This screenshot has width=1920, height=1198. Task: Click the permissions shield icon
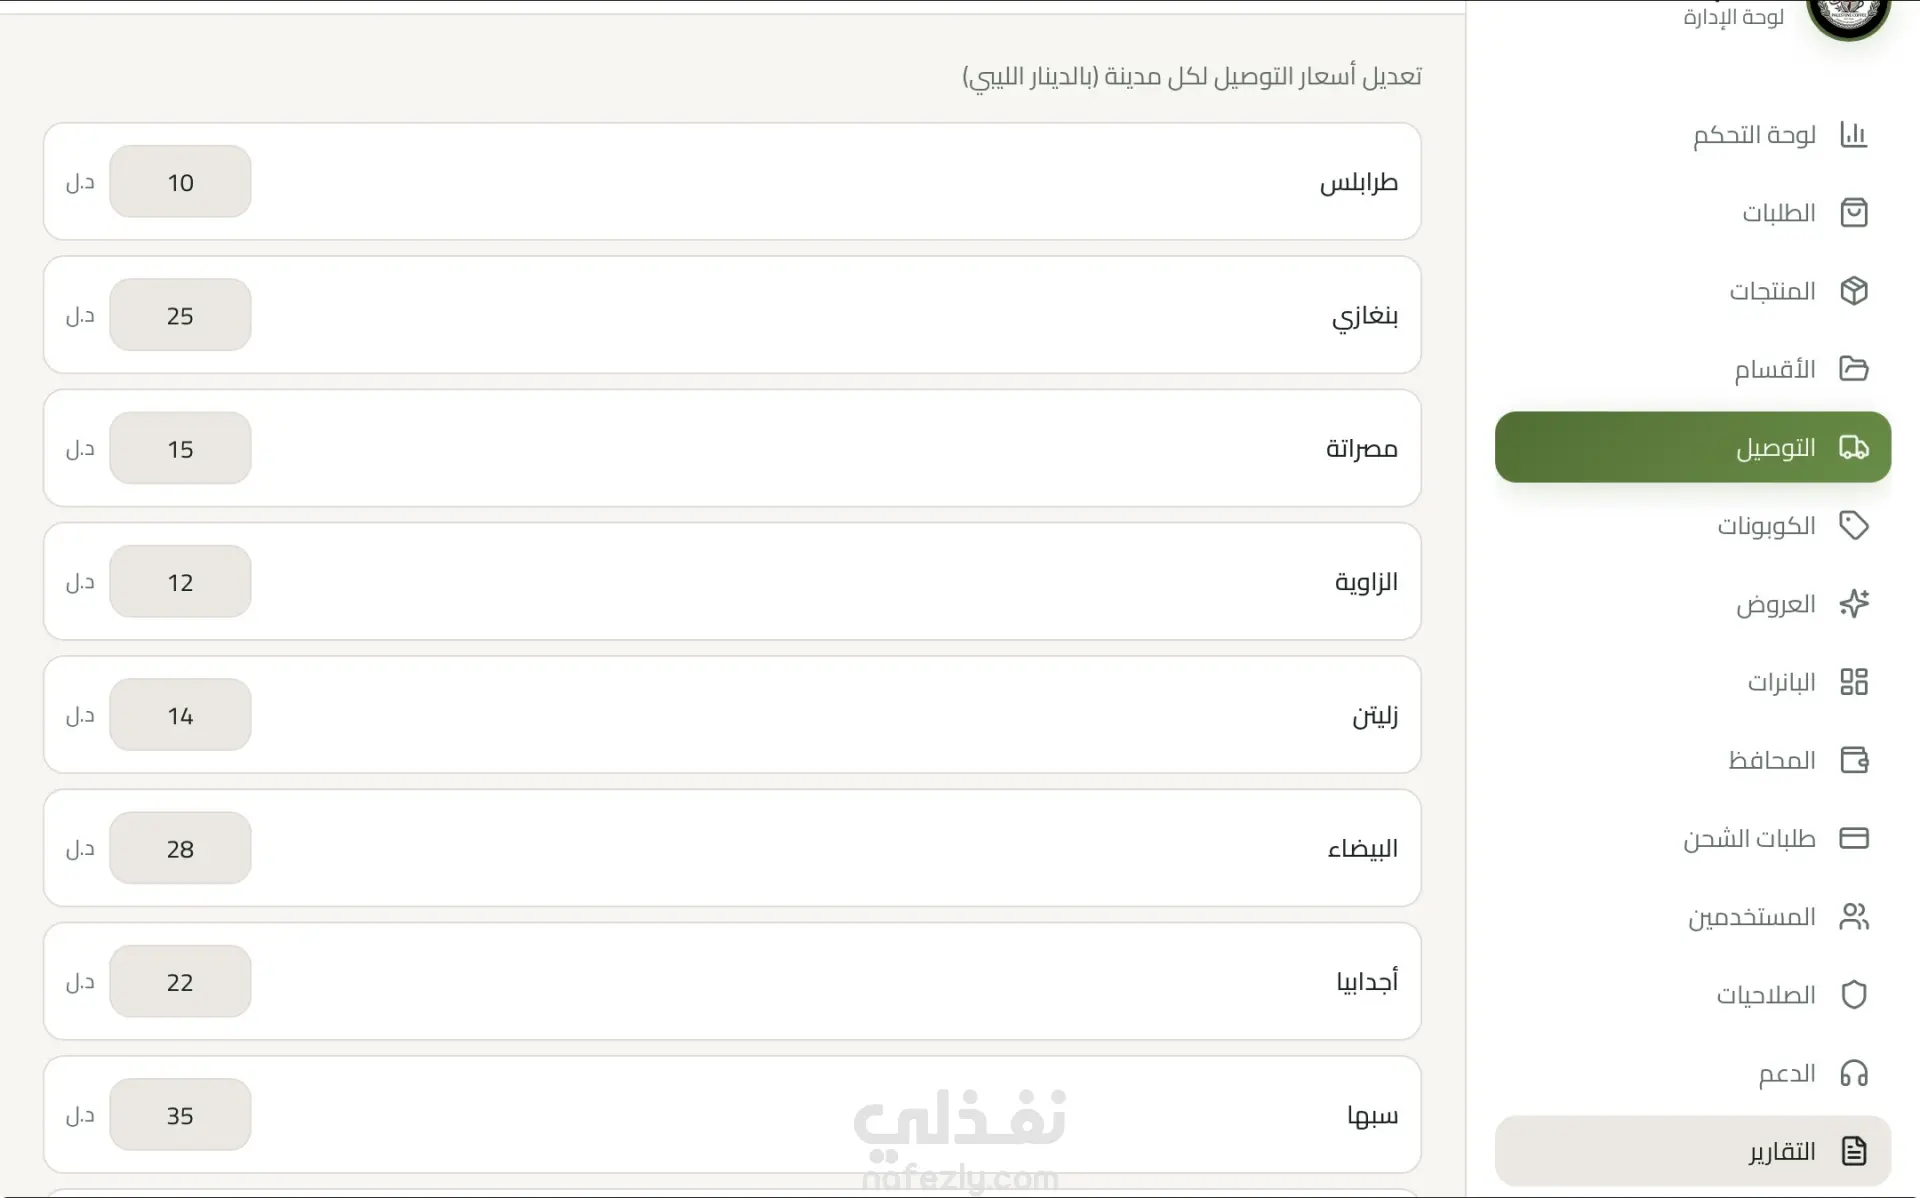pos(1853,995)
